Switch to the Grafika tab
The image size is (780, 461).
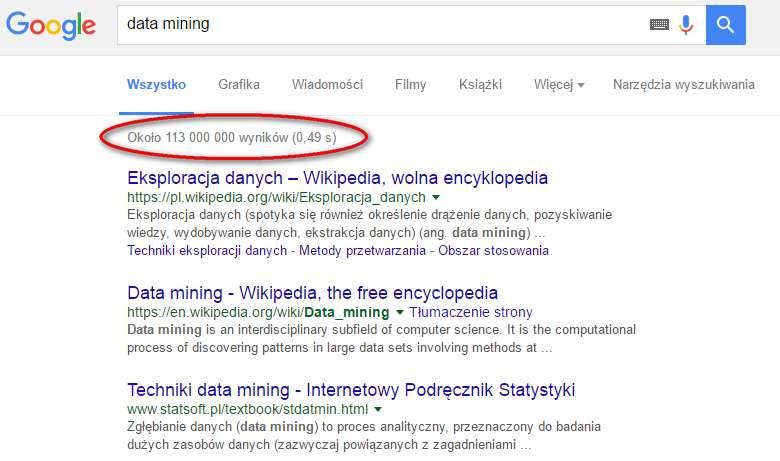239,85
